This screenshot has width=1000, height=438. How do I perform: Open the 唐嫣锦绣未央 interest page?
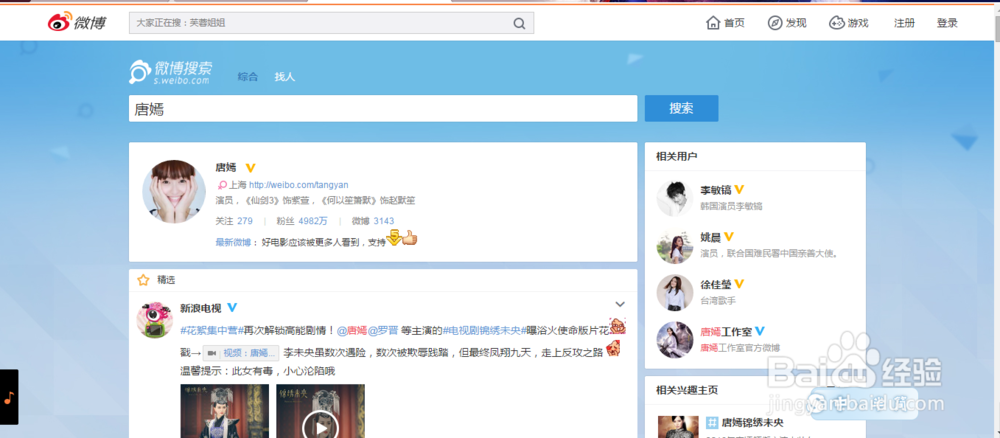click(x=753, y=423)
